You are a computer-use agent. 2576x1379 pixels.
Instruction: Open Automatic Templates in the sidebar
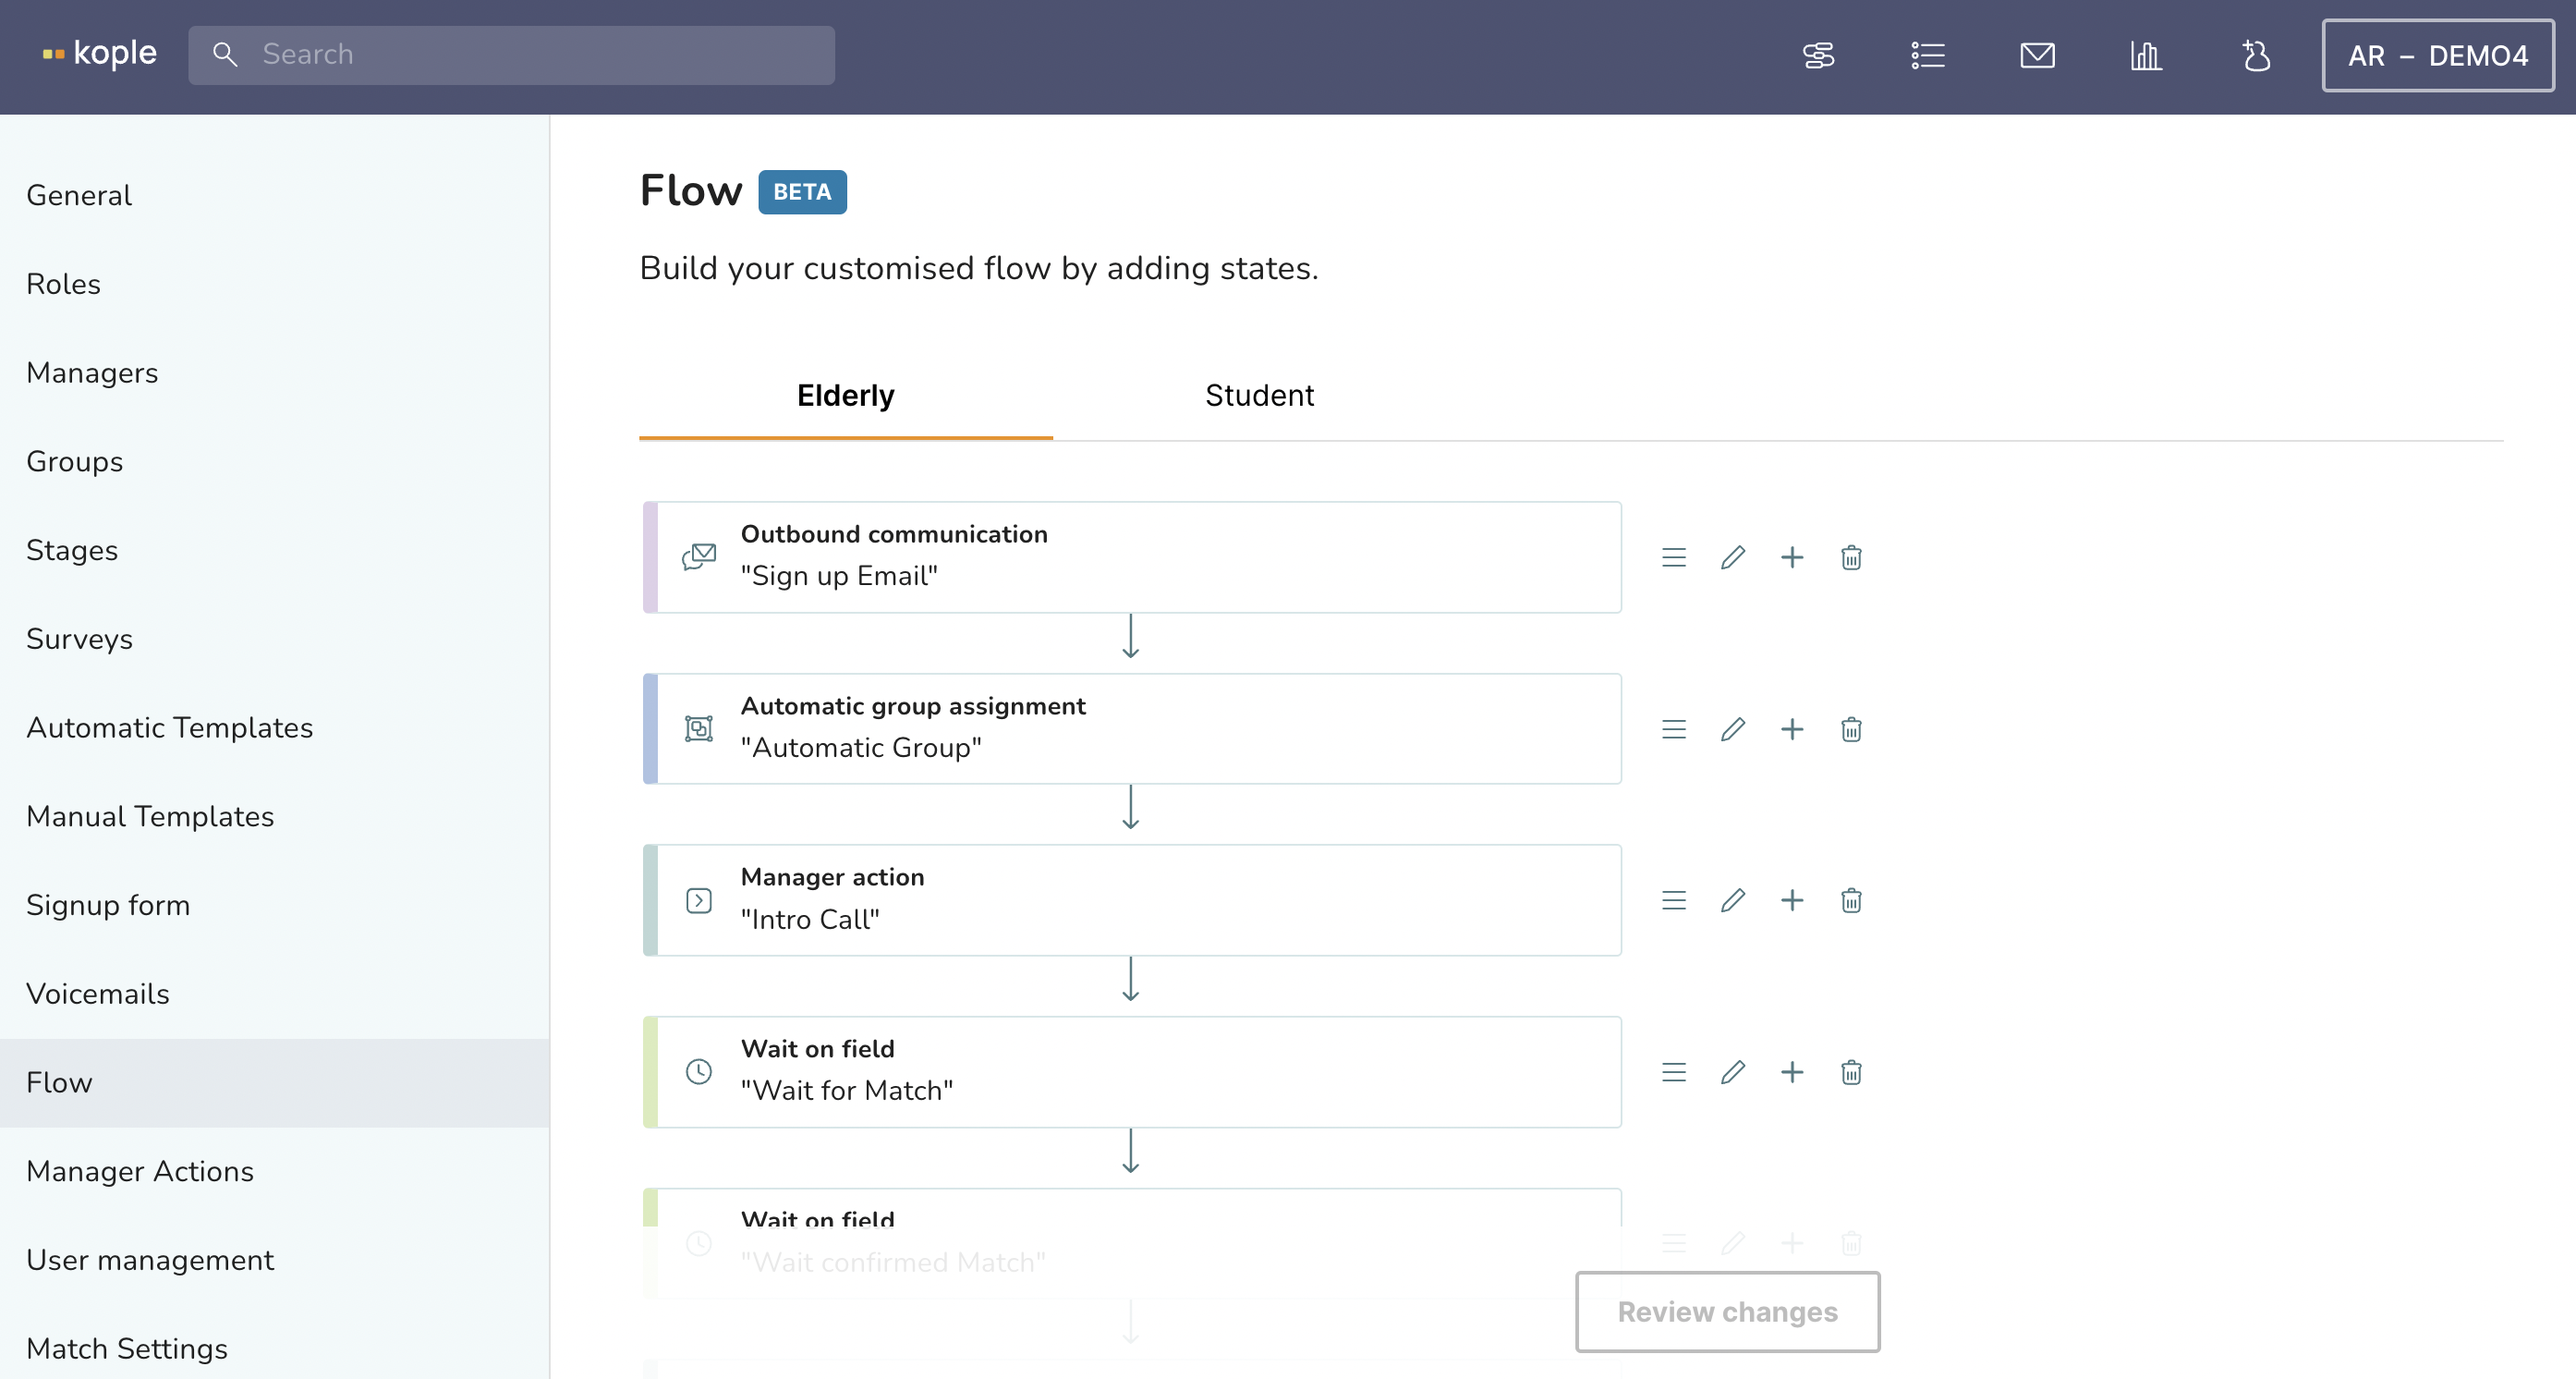(x=170, y=728)
